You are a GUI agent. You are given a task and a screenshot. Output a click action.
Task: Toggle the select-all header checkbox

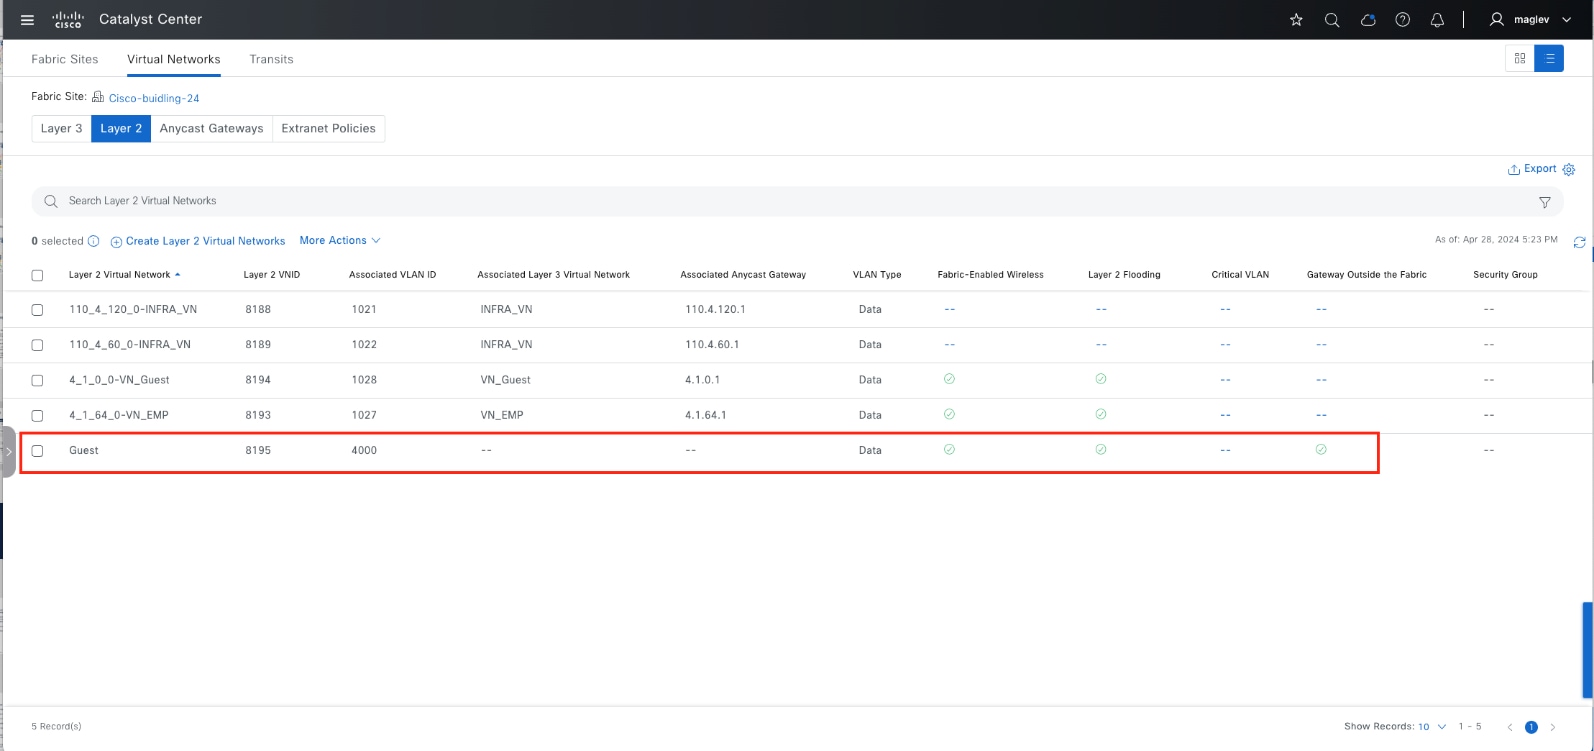(x=37, y=275)
